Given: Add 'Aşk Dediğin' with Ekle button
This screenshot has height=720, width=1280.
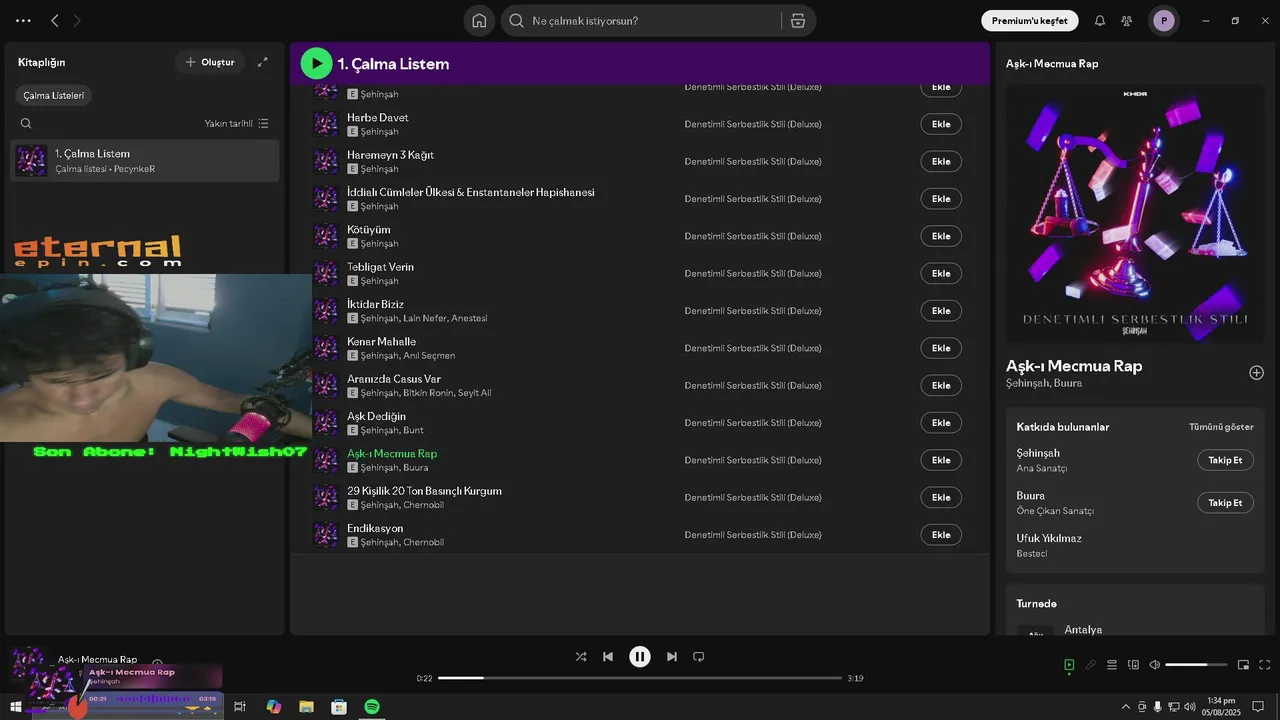Looking at the screenshot, I should [941, 423].
